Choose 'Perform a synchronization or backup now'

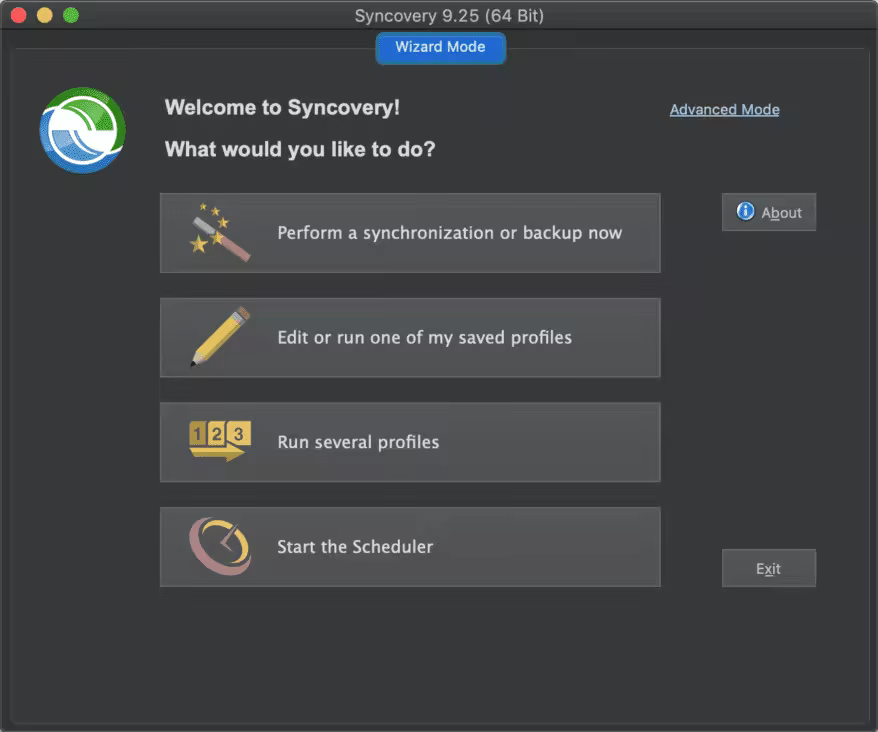point(410,233)
